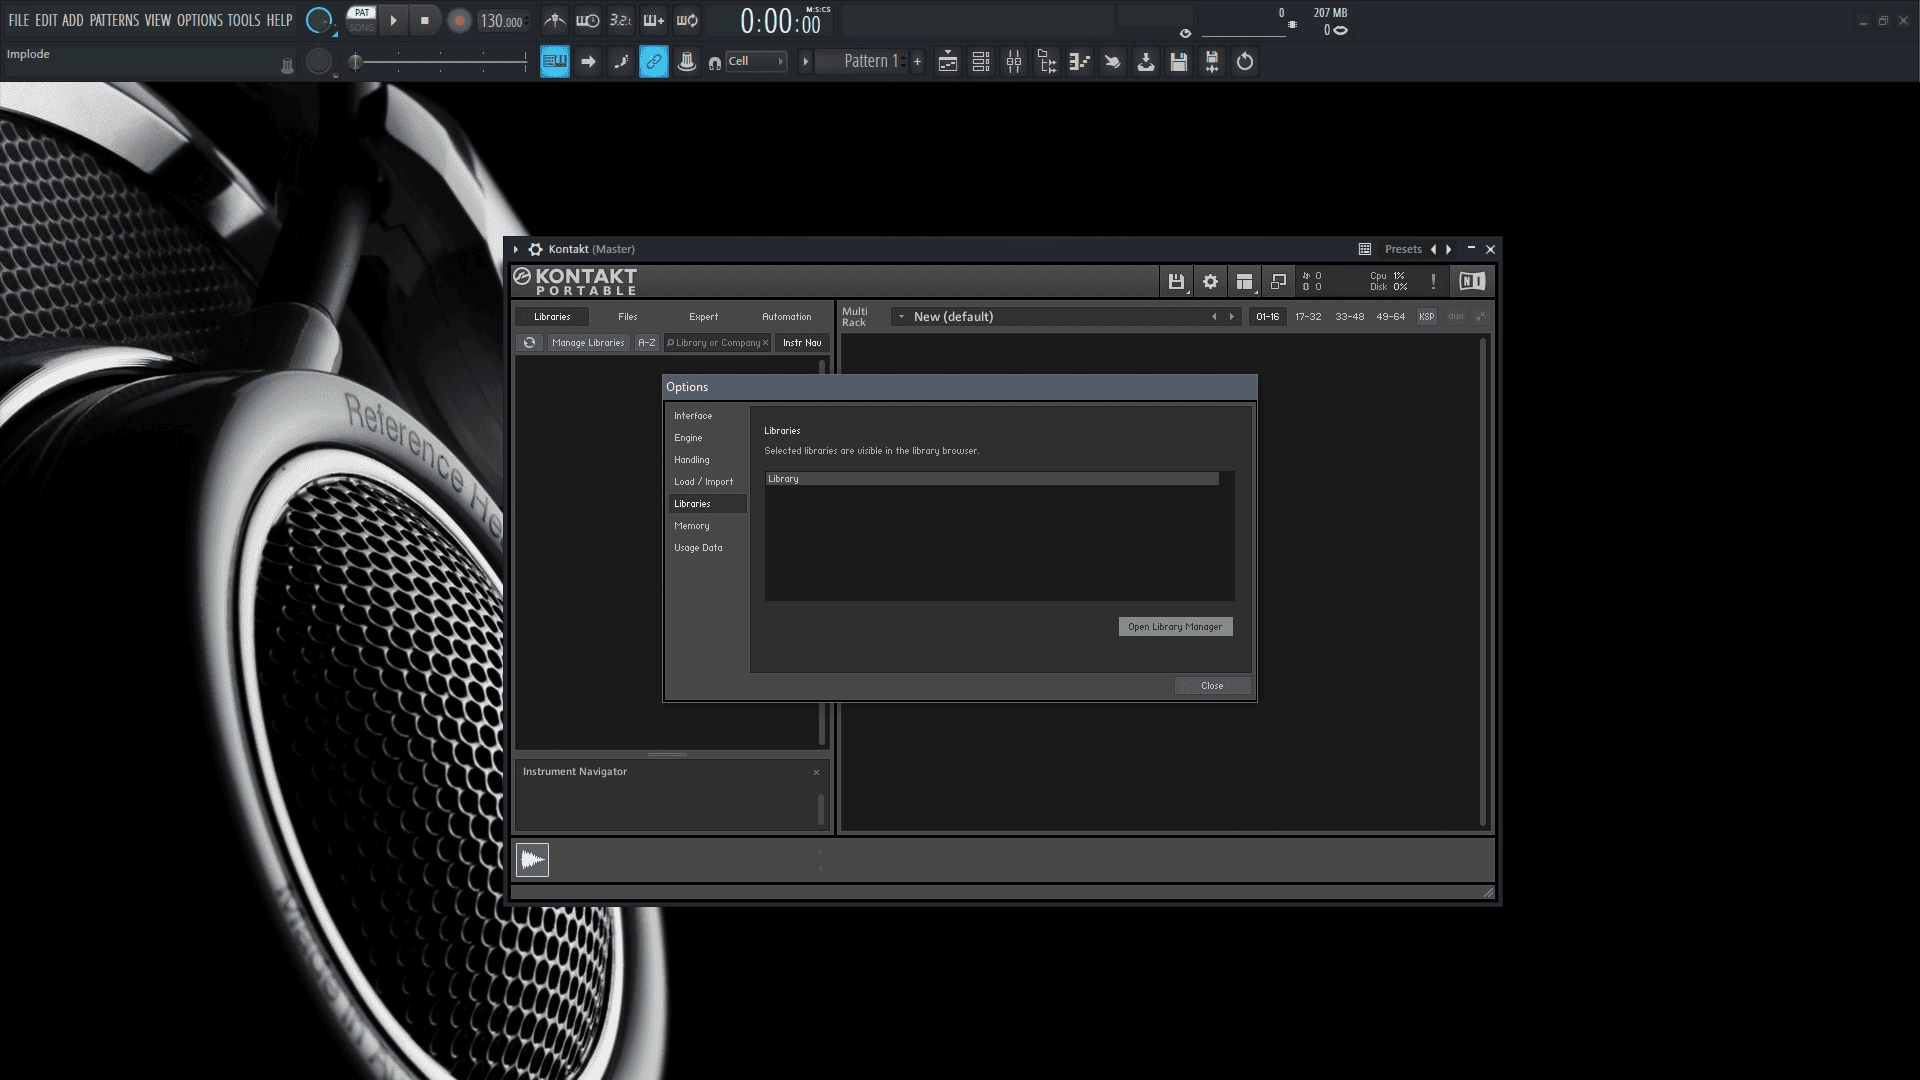Image resolution: width=1920 pixels, height=1080 pixels.
Task: Select the Load / Import options category
Action: (707, 482)
